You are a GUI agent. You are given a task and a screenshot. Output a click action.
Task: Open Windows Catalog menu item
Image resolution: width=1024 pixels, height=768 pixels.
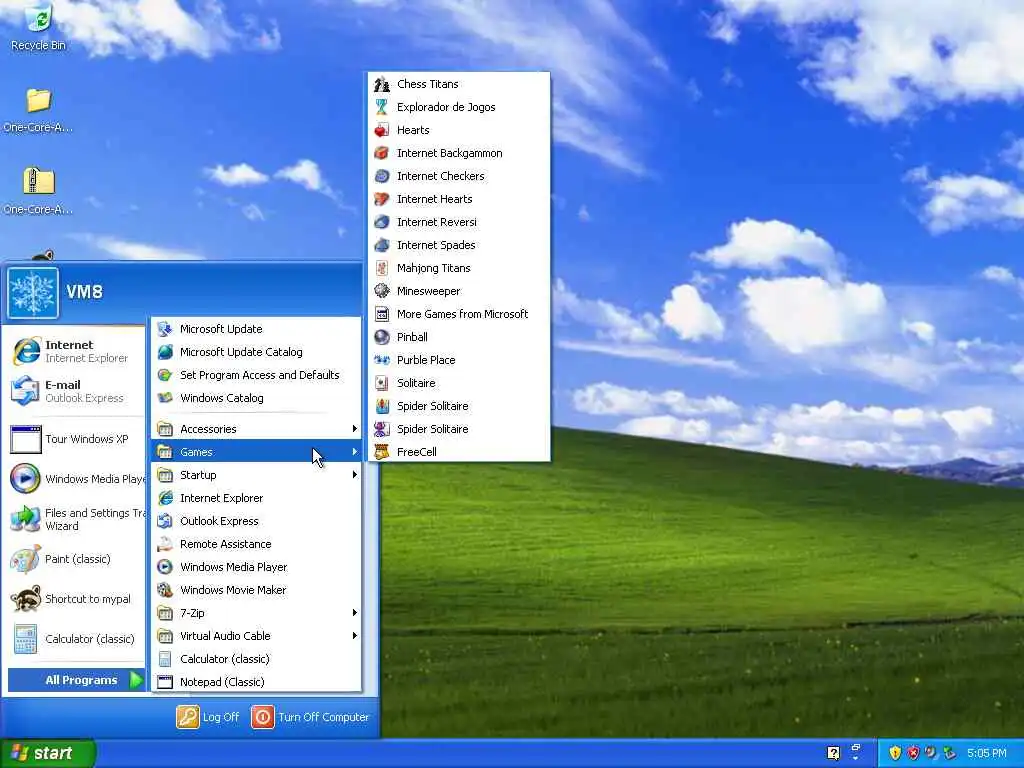tap(257, 398)
